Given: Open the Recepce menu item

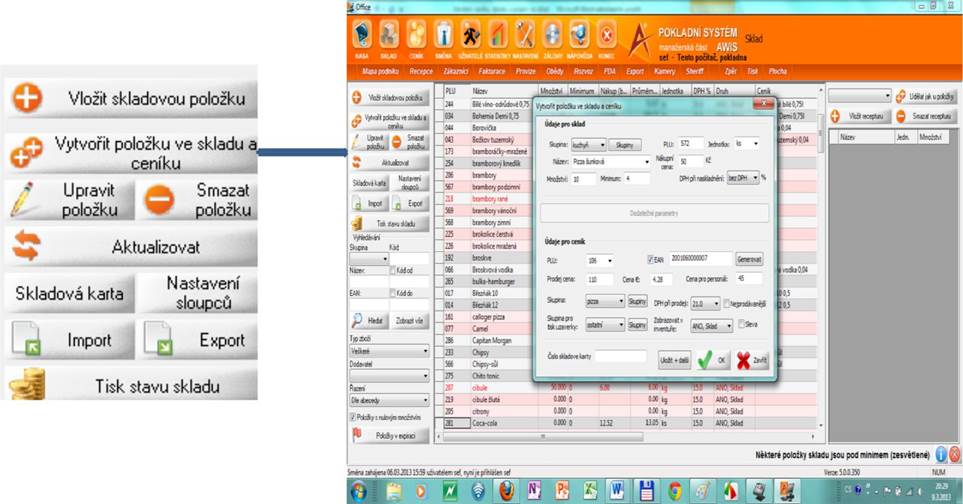Looking at the screenshot, I should point(421,71).
